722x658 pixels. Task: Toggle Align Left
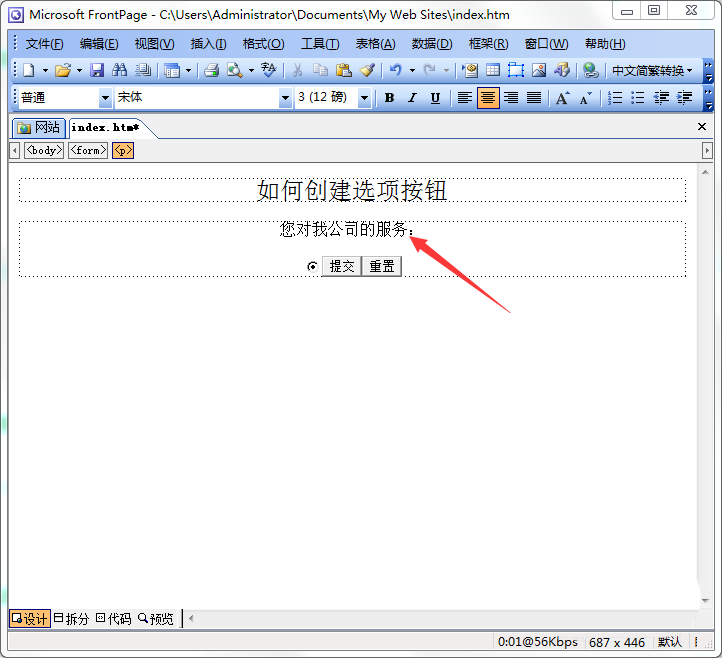tap(465, 98)
